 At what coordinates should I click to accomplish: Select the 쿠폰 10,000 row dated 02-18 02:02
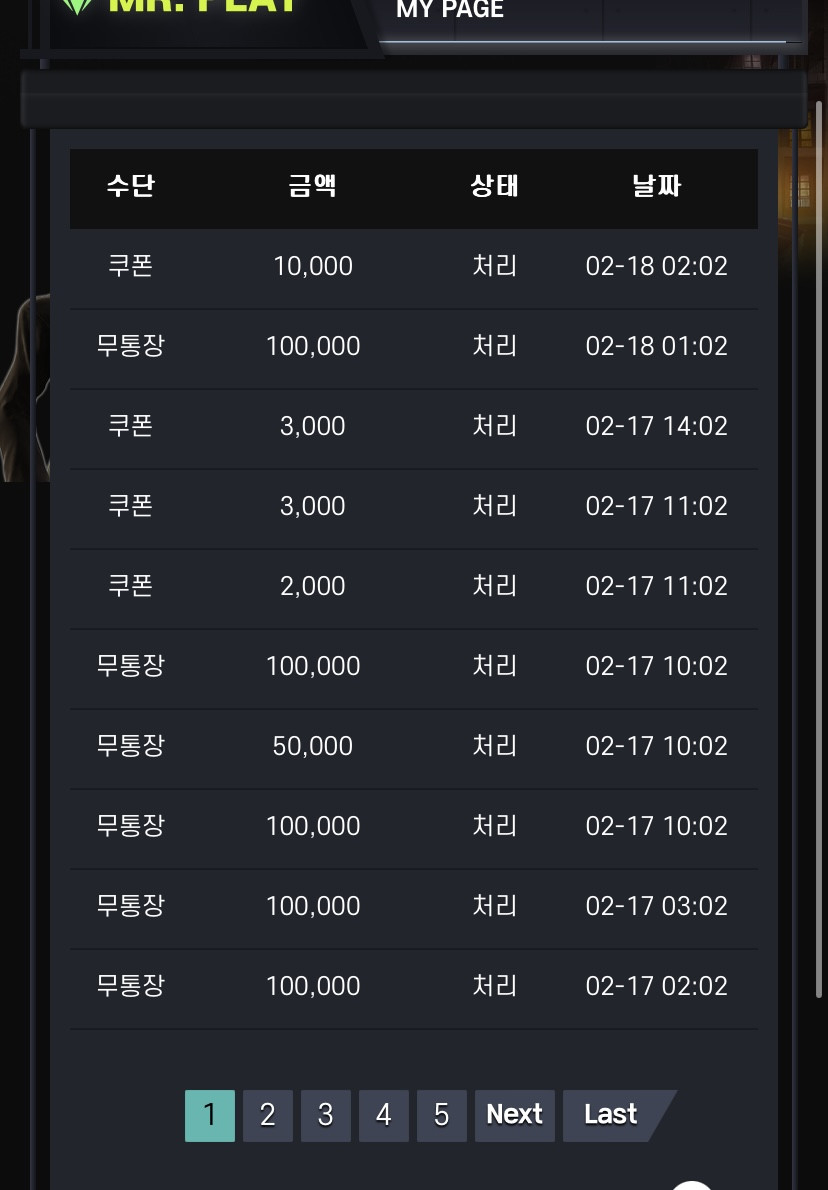coord(414,266)
